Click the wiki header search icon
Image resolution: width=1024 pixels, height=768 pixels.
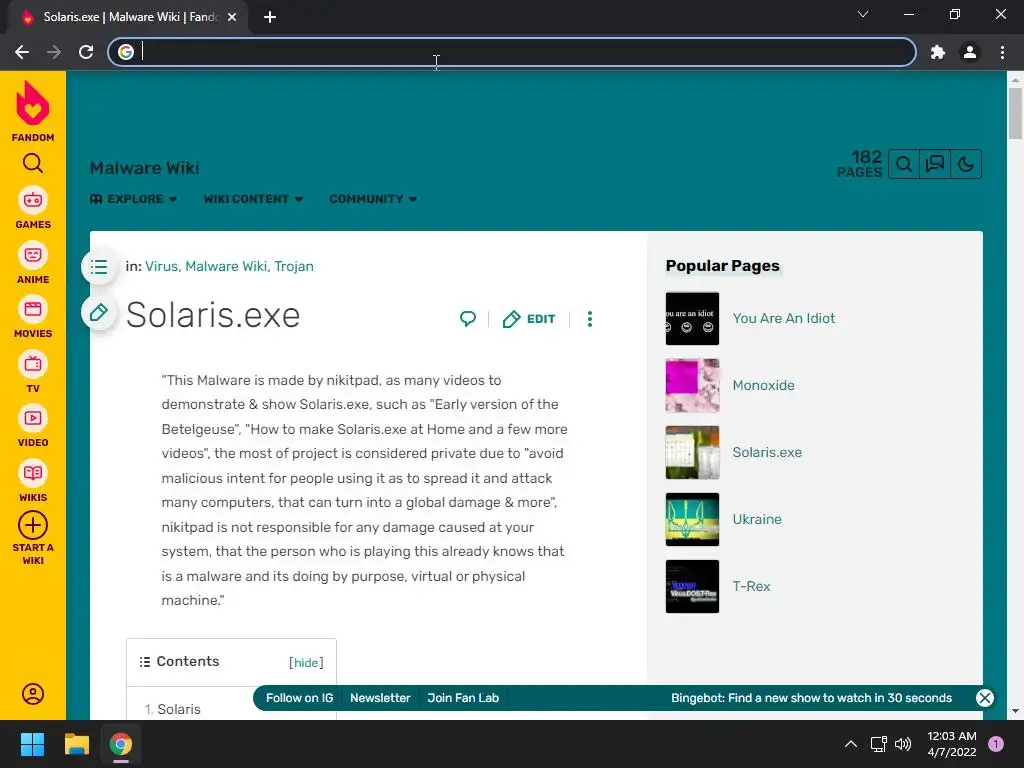coord(904,164)
